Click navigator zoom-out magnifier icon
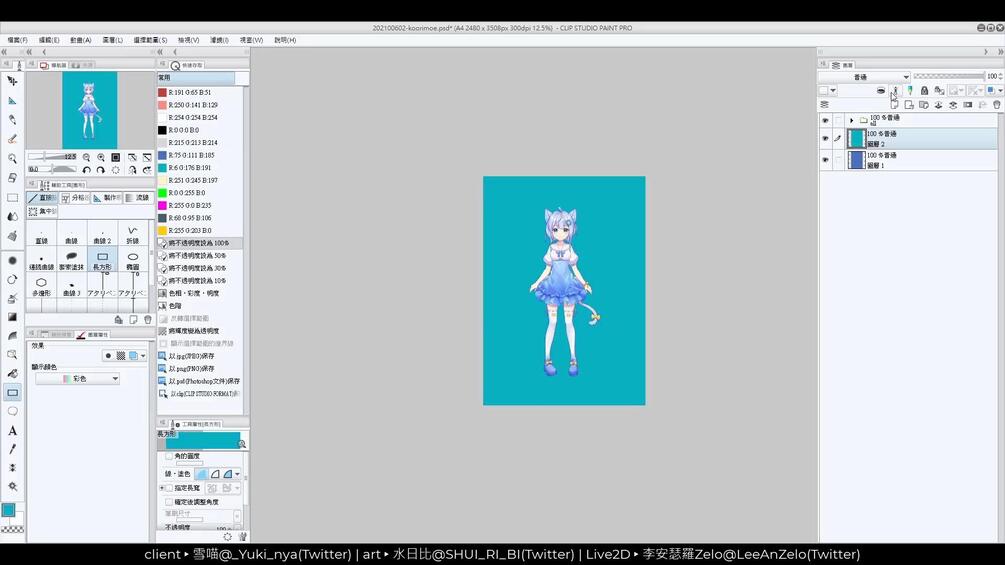The image size is (1005, 565). (x=86, y=158)
